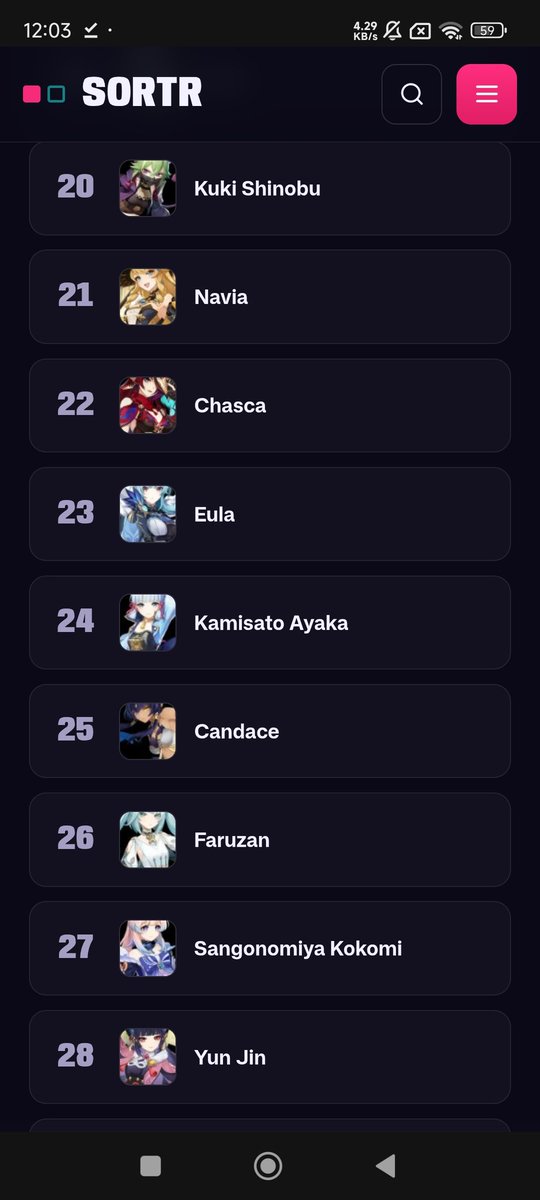540x1200 pixels.
Task: Open Android recent apps square button
Action: click(x=150, y=1165)
